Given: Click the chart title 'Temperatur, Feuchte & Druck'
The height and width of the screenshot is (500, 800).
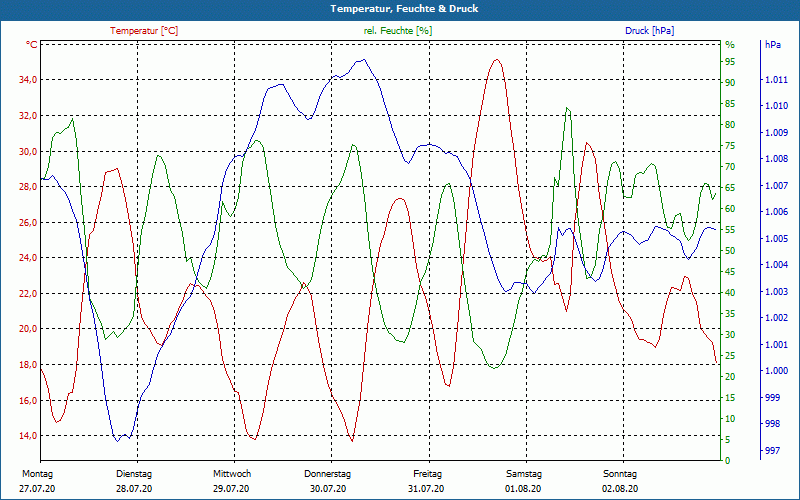Looking at the screenshot, I should coord(404,9).
